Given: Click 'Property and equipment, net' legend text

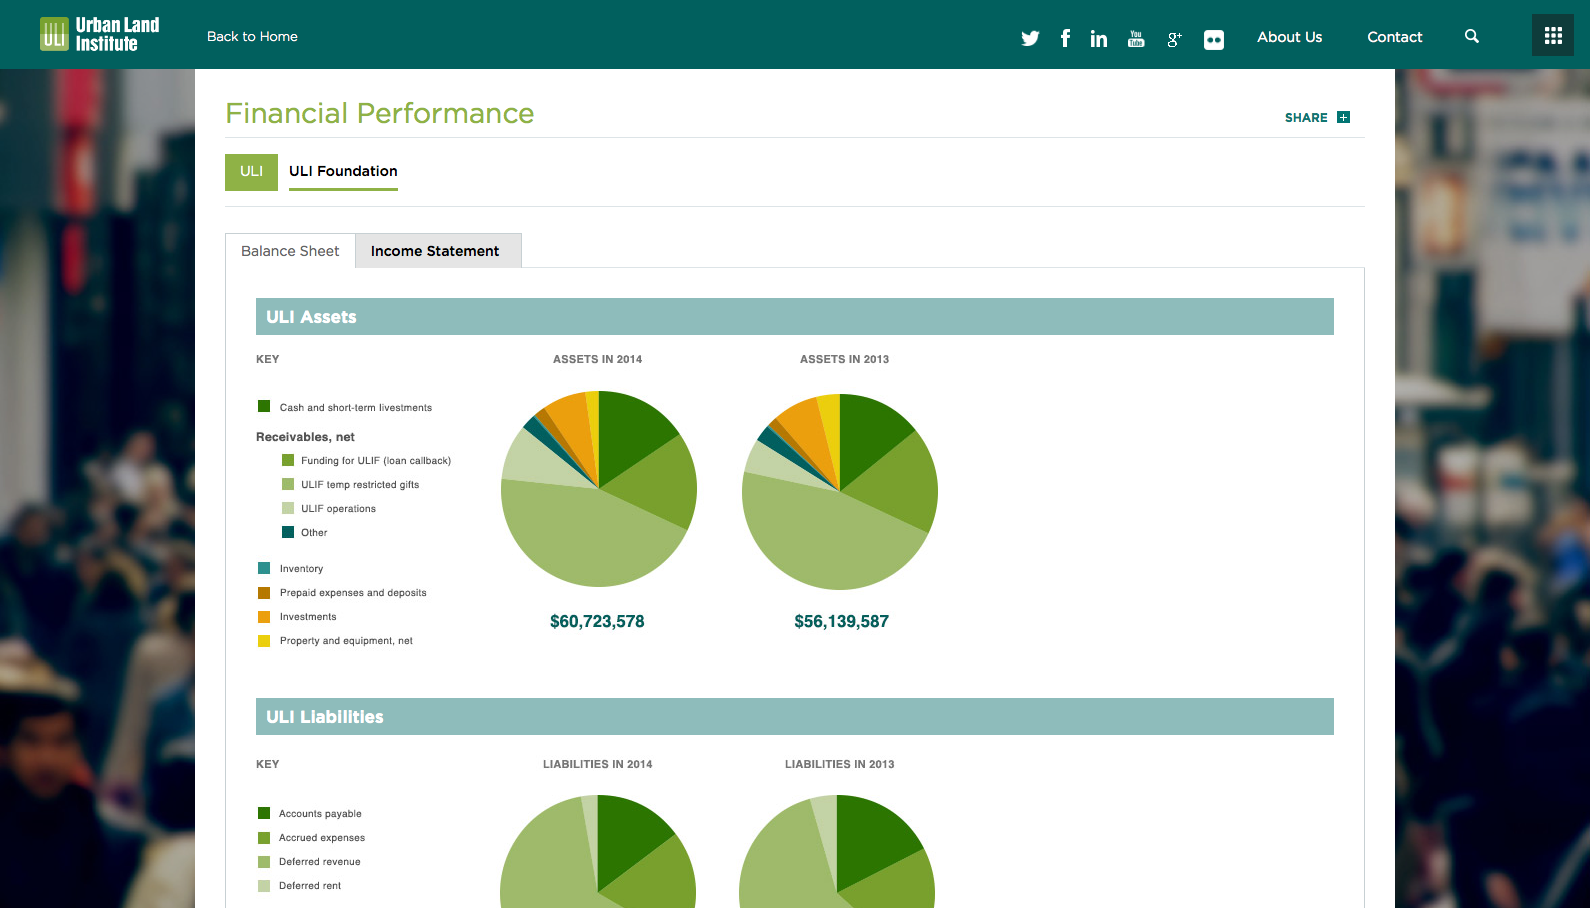Looking at the screenshot, I should pos(346,641).
